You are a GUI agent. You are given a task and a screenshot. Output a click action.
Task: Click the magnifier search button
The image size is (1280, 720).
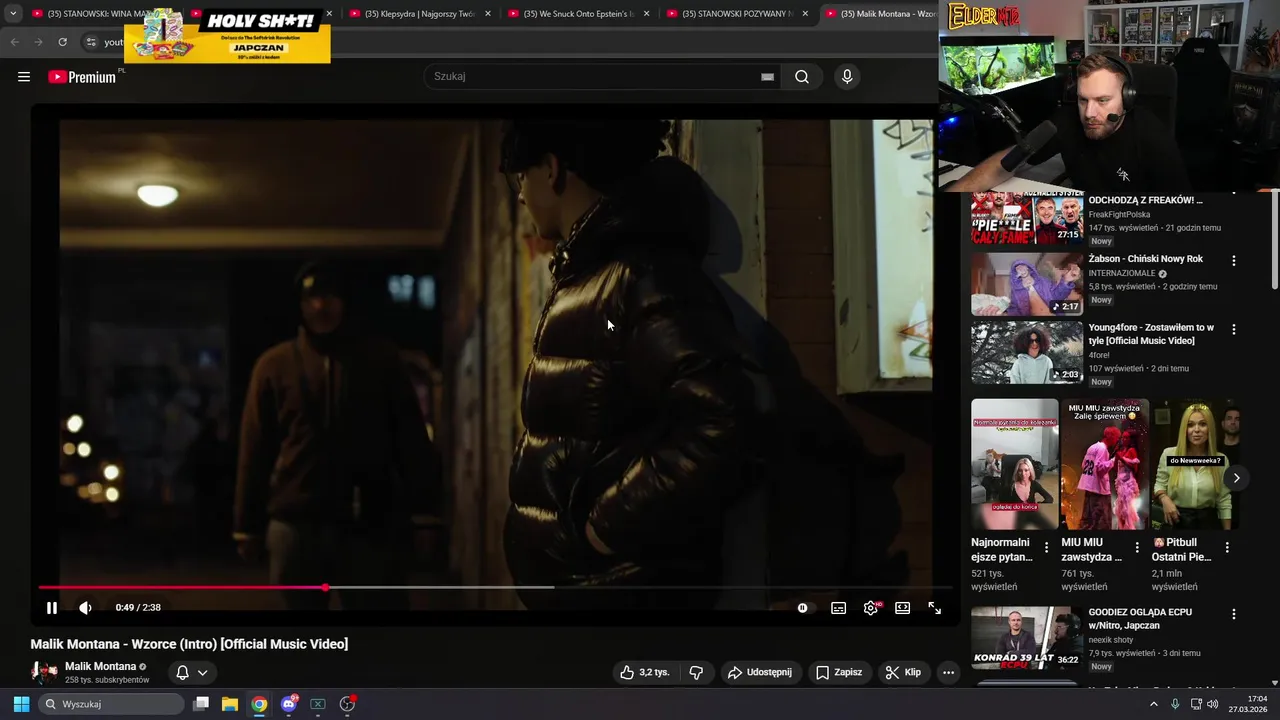click(802, 77)
